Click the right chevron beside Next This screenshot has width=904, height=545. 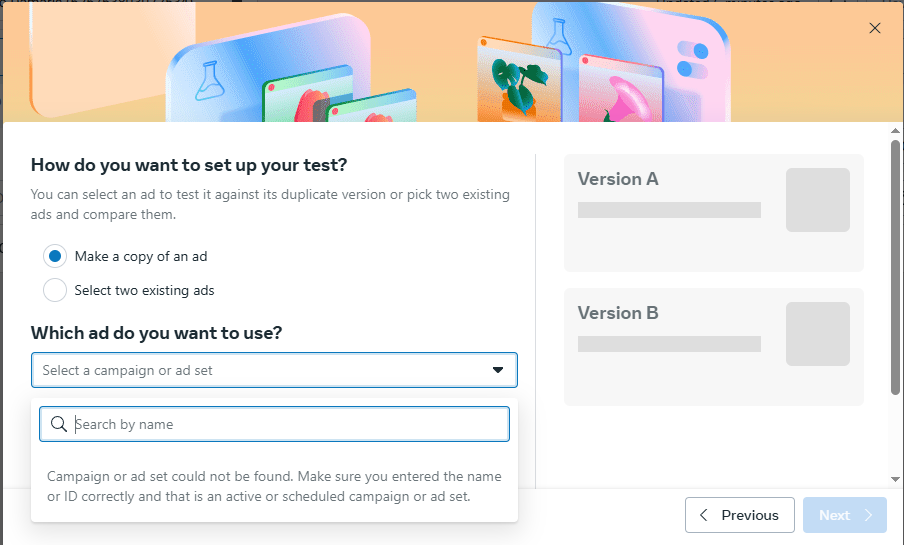[868, 515]
